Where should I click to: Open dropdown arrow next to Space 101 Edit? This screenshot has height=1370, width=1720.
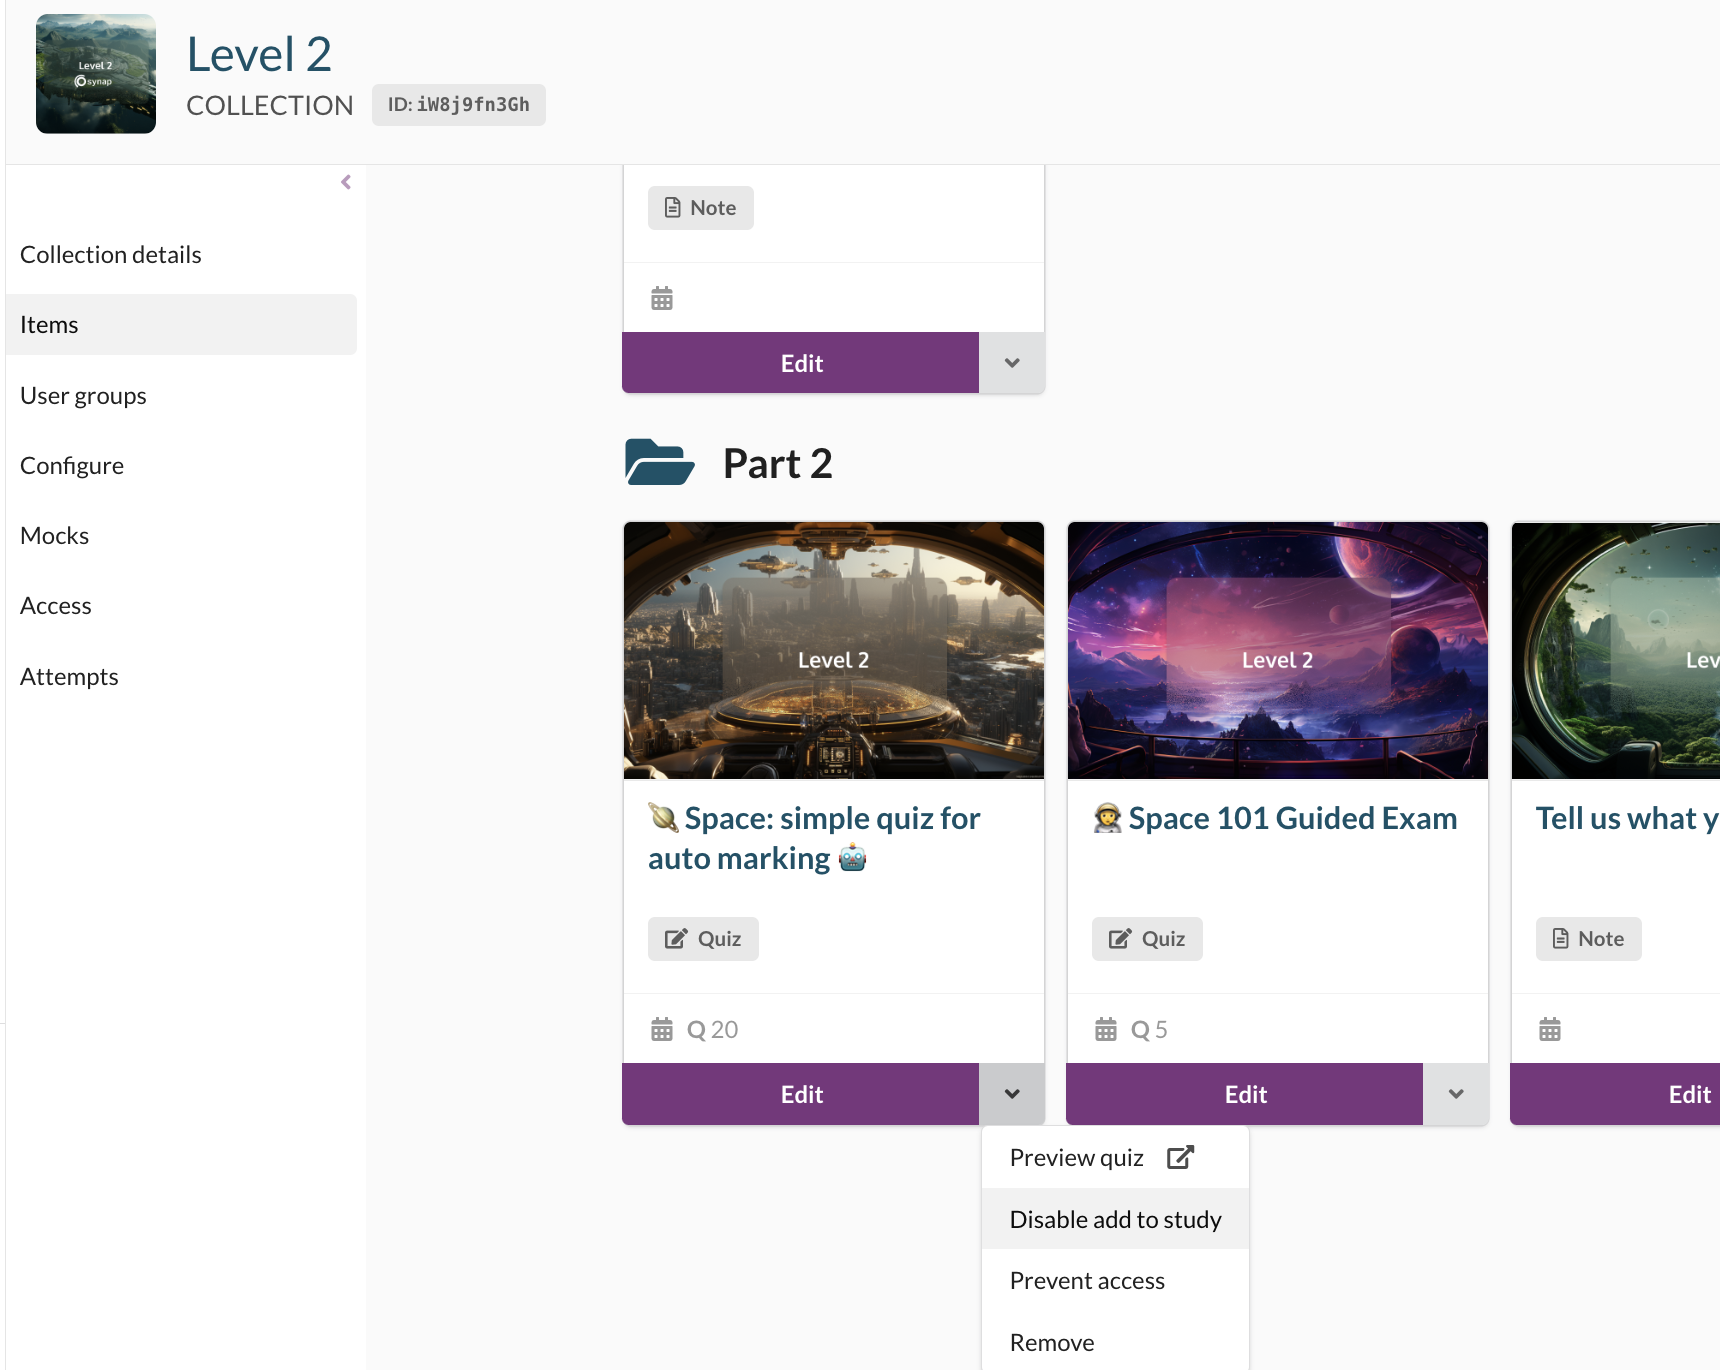[1456, 1094]
